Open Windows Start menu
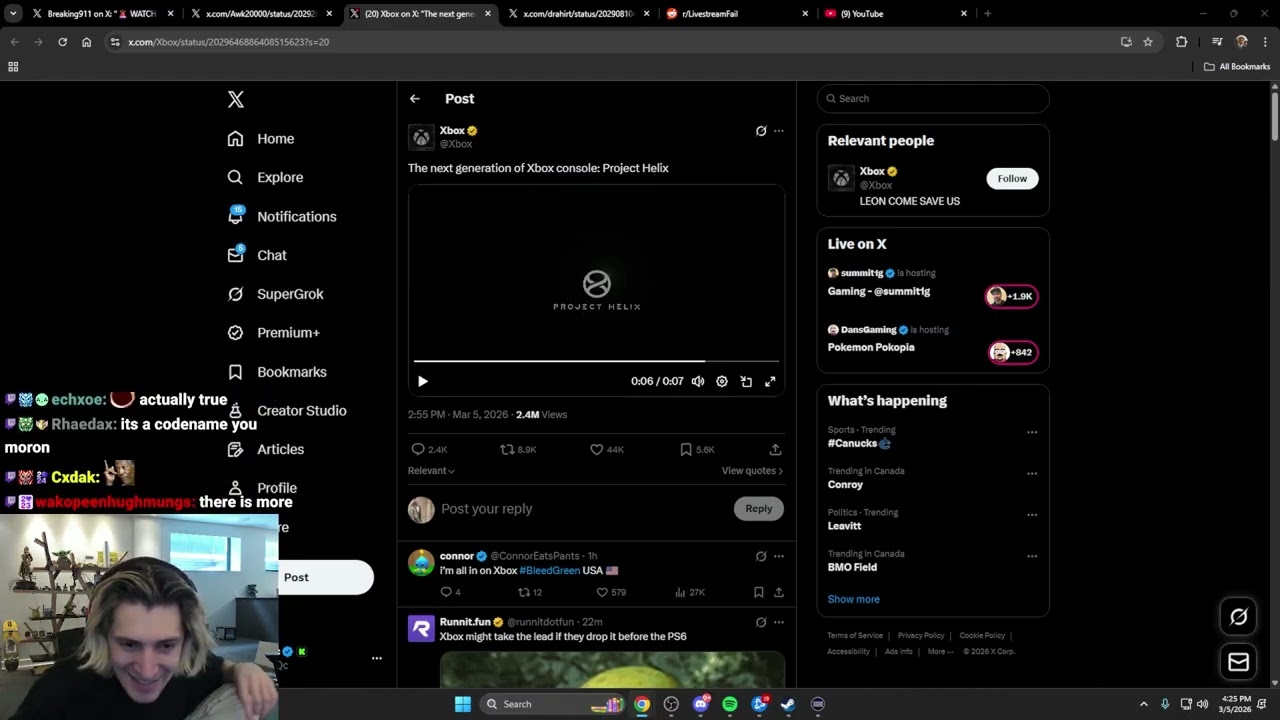The image size is (1280, 720). (x=463, y=704)
